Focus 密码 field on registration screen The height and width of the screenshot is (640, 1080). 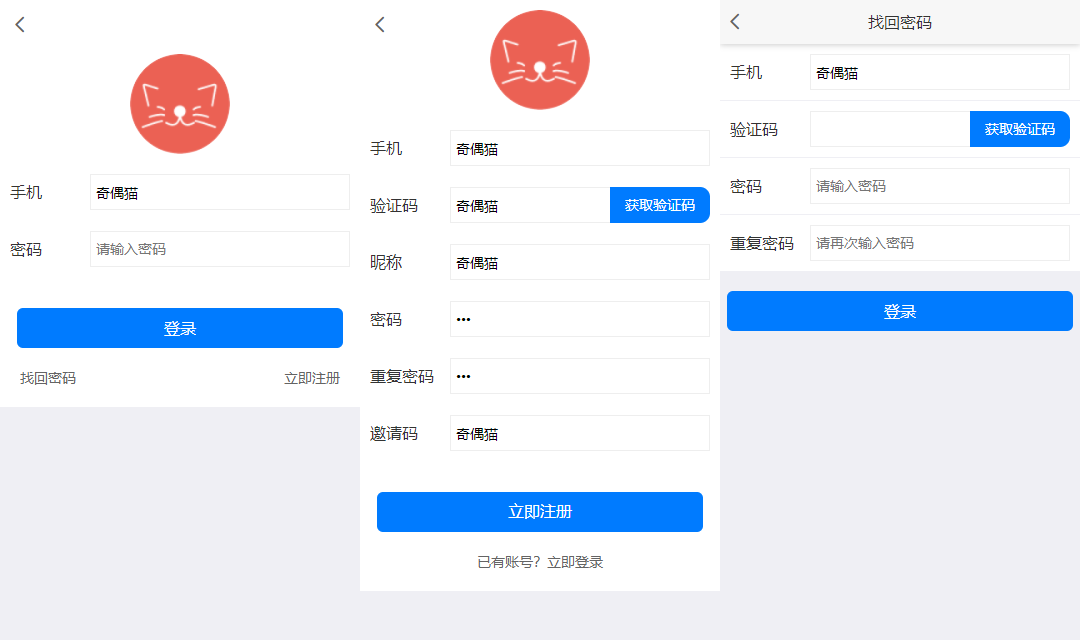[x=580, y=319]
